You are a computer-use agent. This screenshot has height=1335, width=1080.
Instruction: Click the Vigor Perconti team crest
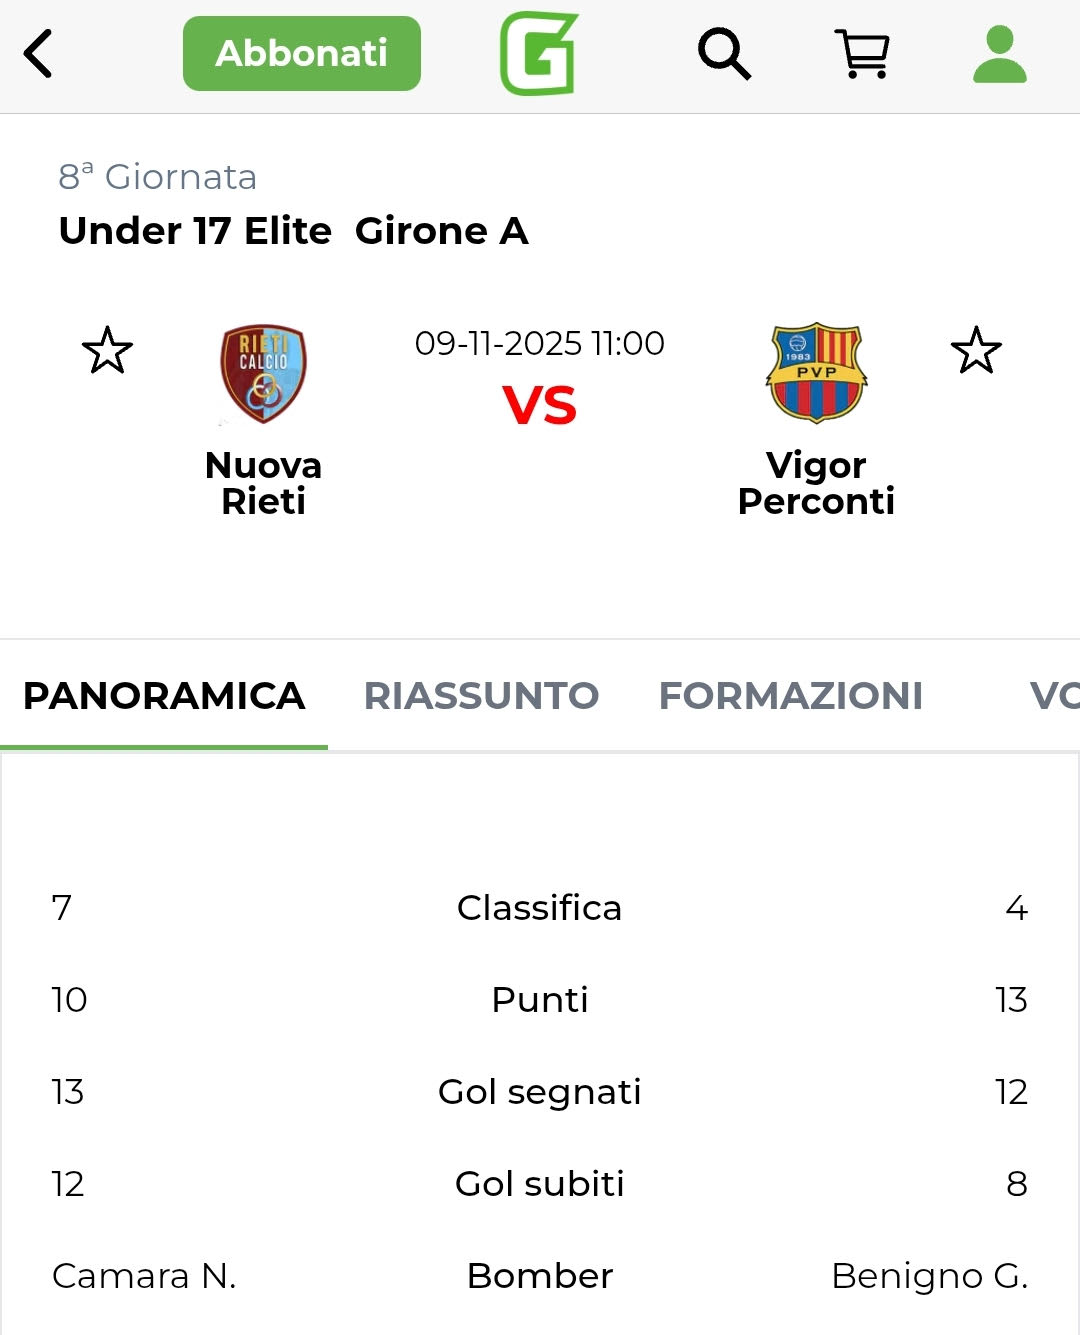pos(816,373)
